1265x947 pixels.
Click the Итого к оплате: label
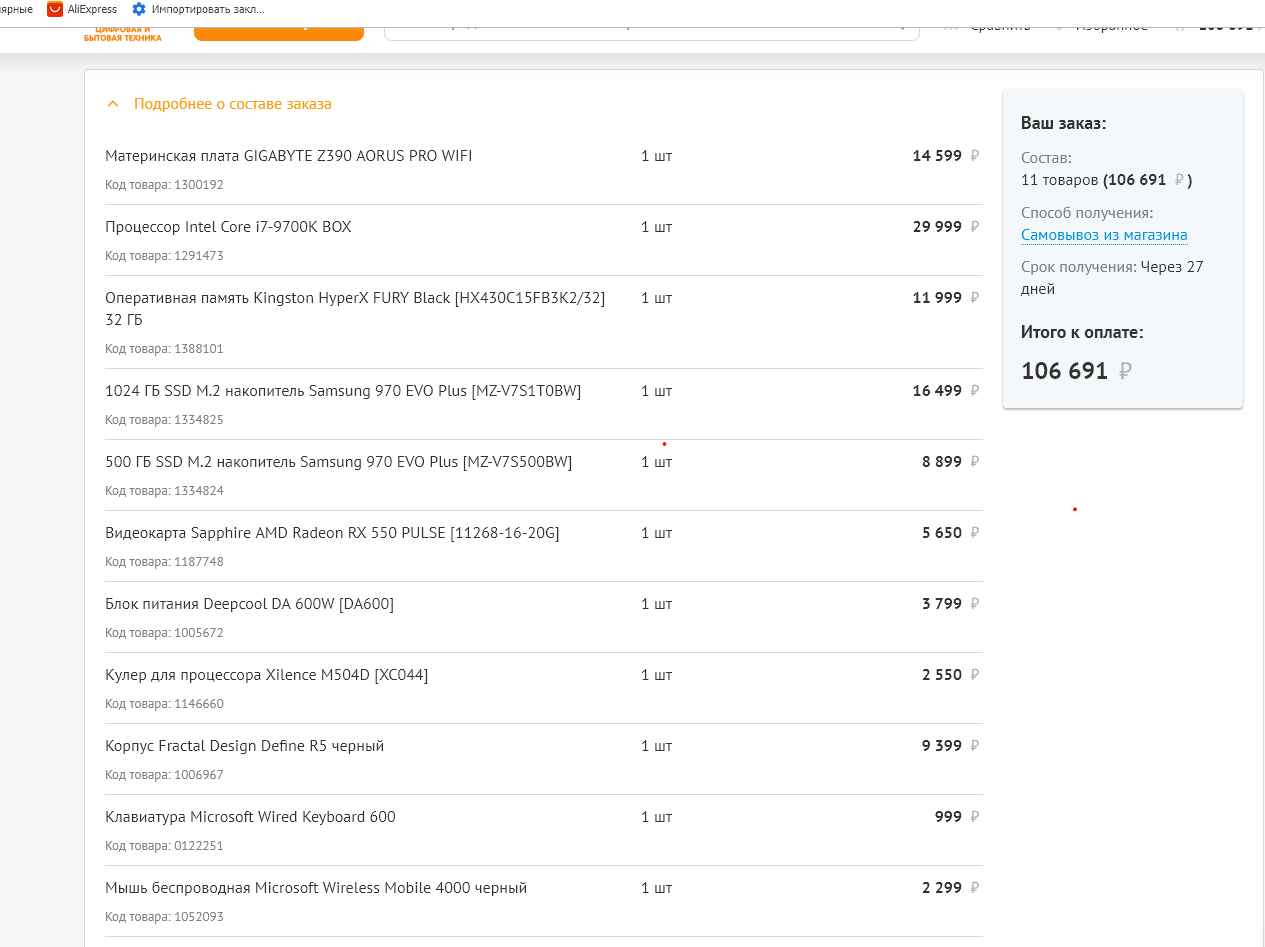(x=1082, y=332)
